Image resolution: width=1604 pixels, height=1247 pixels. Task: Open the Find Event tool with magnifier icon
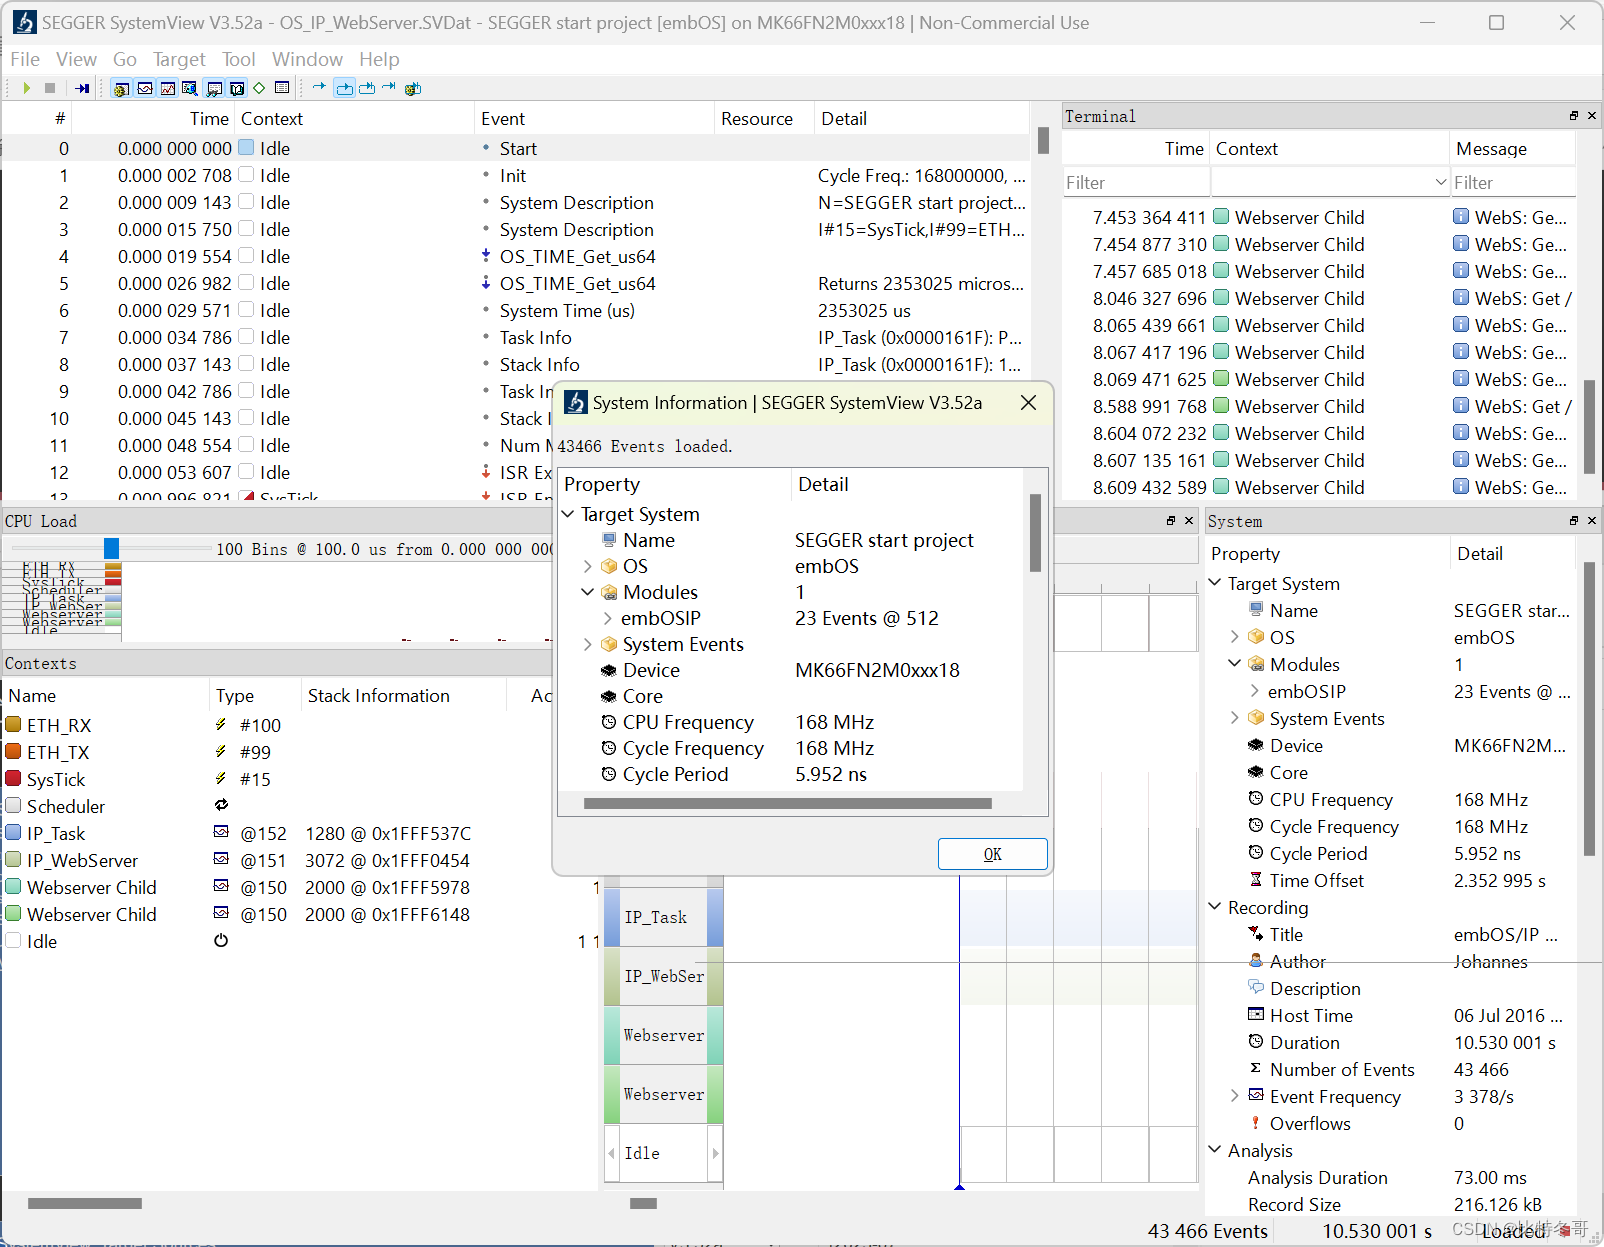pyautogui.click(x=188, y=88)
